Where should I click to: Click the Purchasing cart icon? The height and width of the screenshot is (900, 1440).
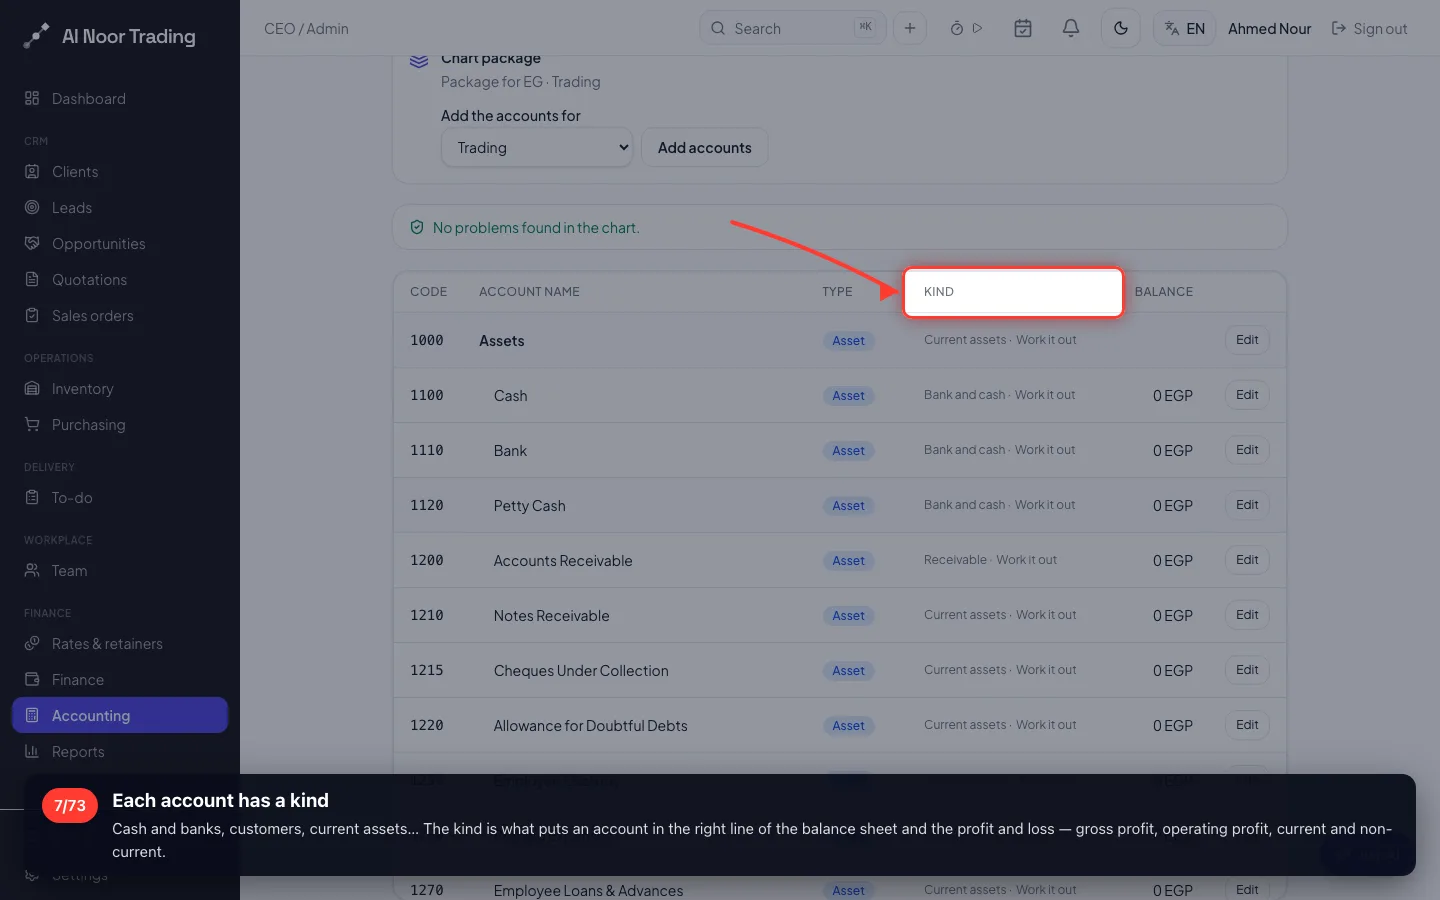(32, 424)
